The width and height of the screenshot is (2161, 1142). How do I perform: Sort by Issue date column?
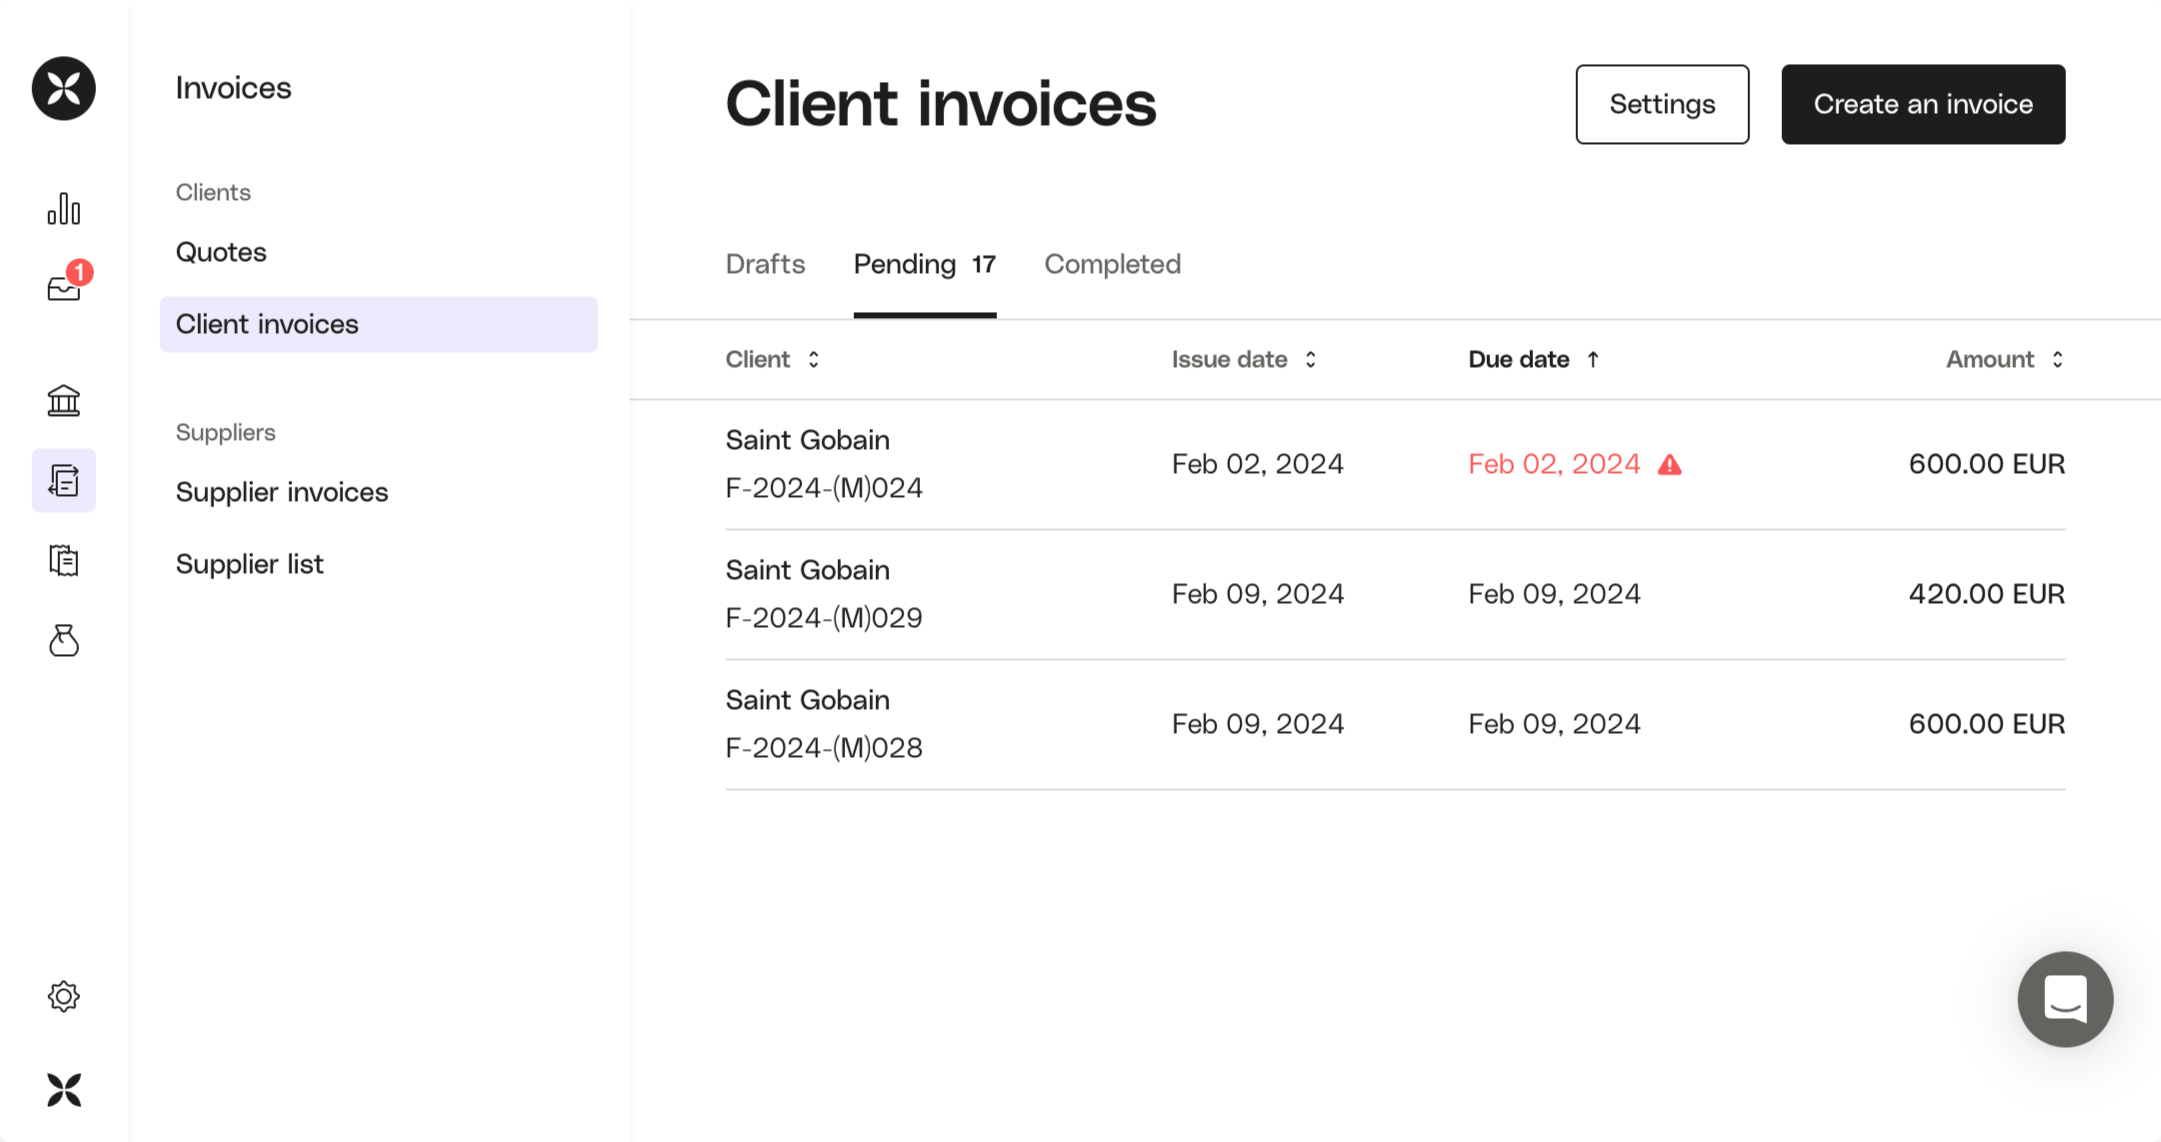tap(1243, 359)
